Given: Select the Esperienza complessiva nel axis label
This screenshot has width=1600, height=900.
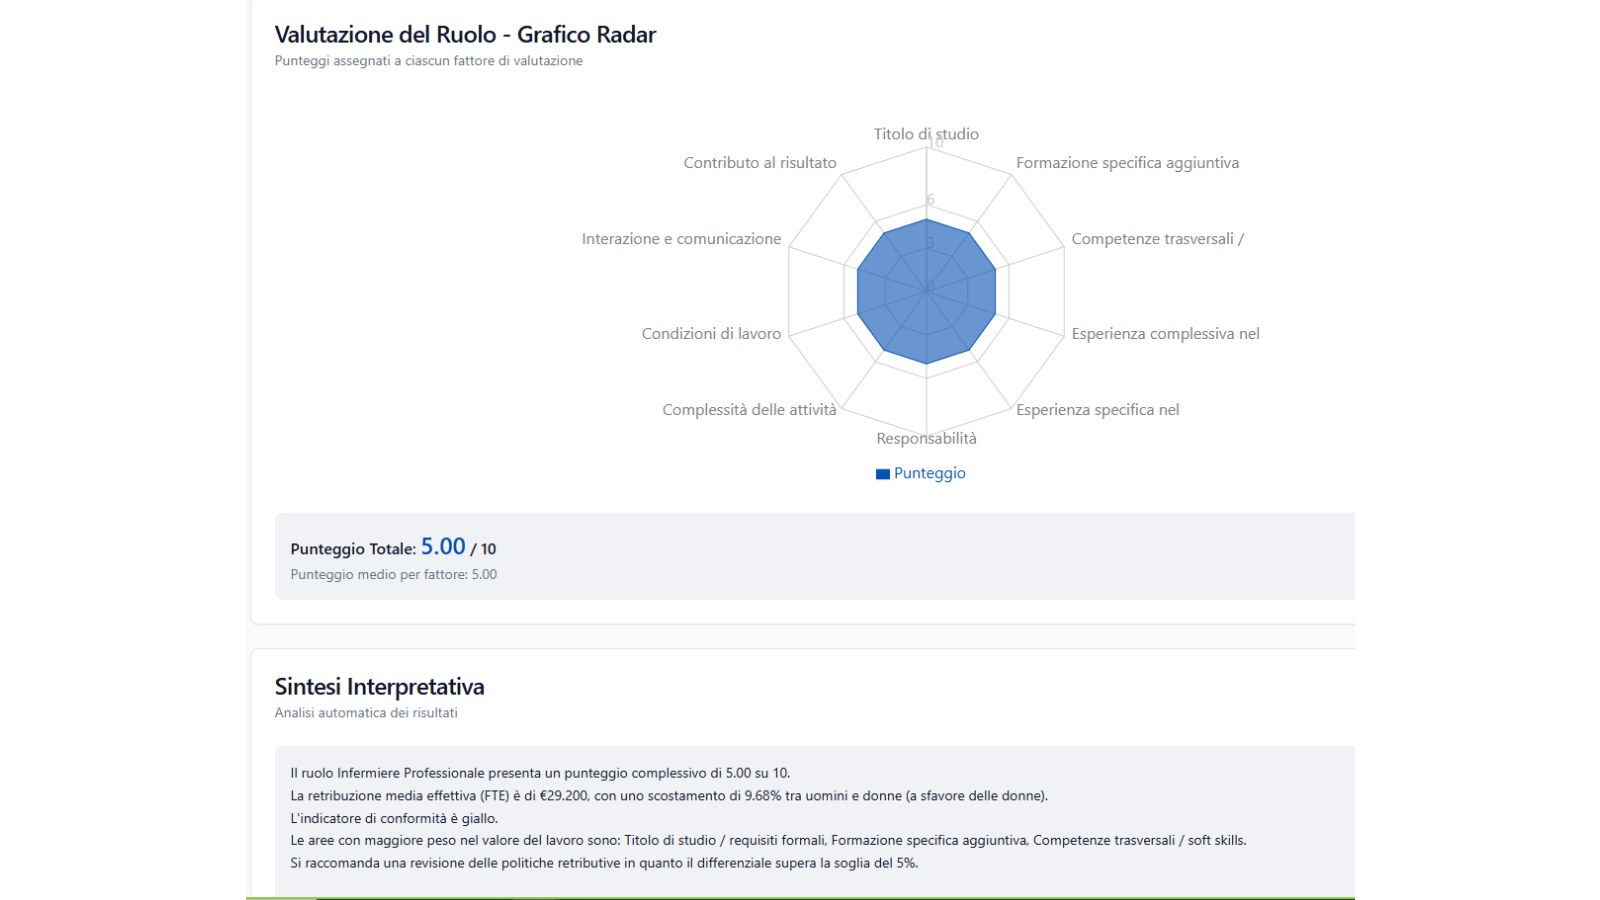Looking at the screenshot, I should (1165, 334).
